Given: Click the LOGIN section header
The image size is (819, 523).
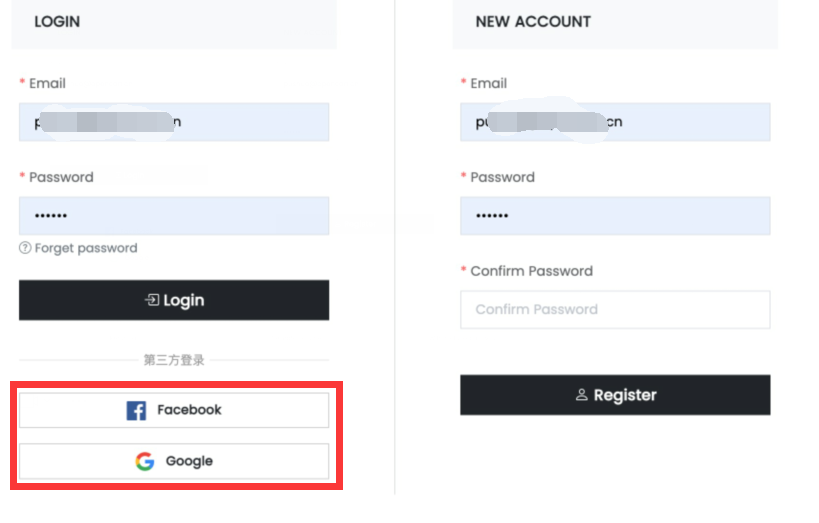Looking at the screenshot, I should pos(57,21).
